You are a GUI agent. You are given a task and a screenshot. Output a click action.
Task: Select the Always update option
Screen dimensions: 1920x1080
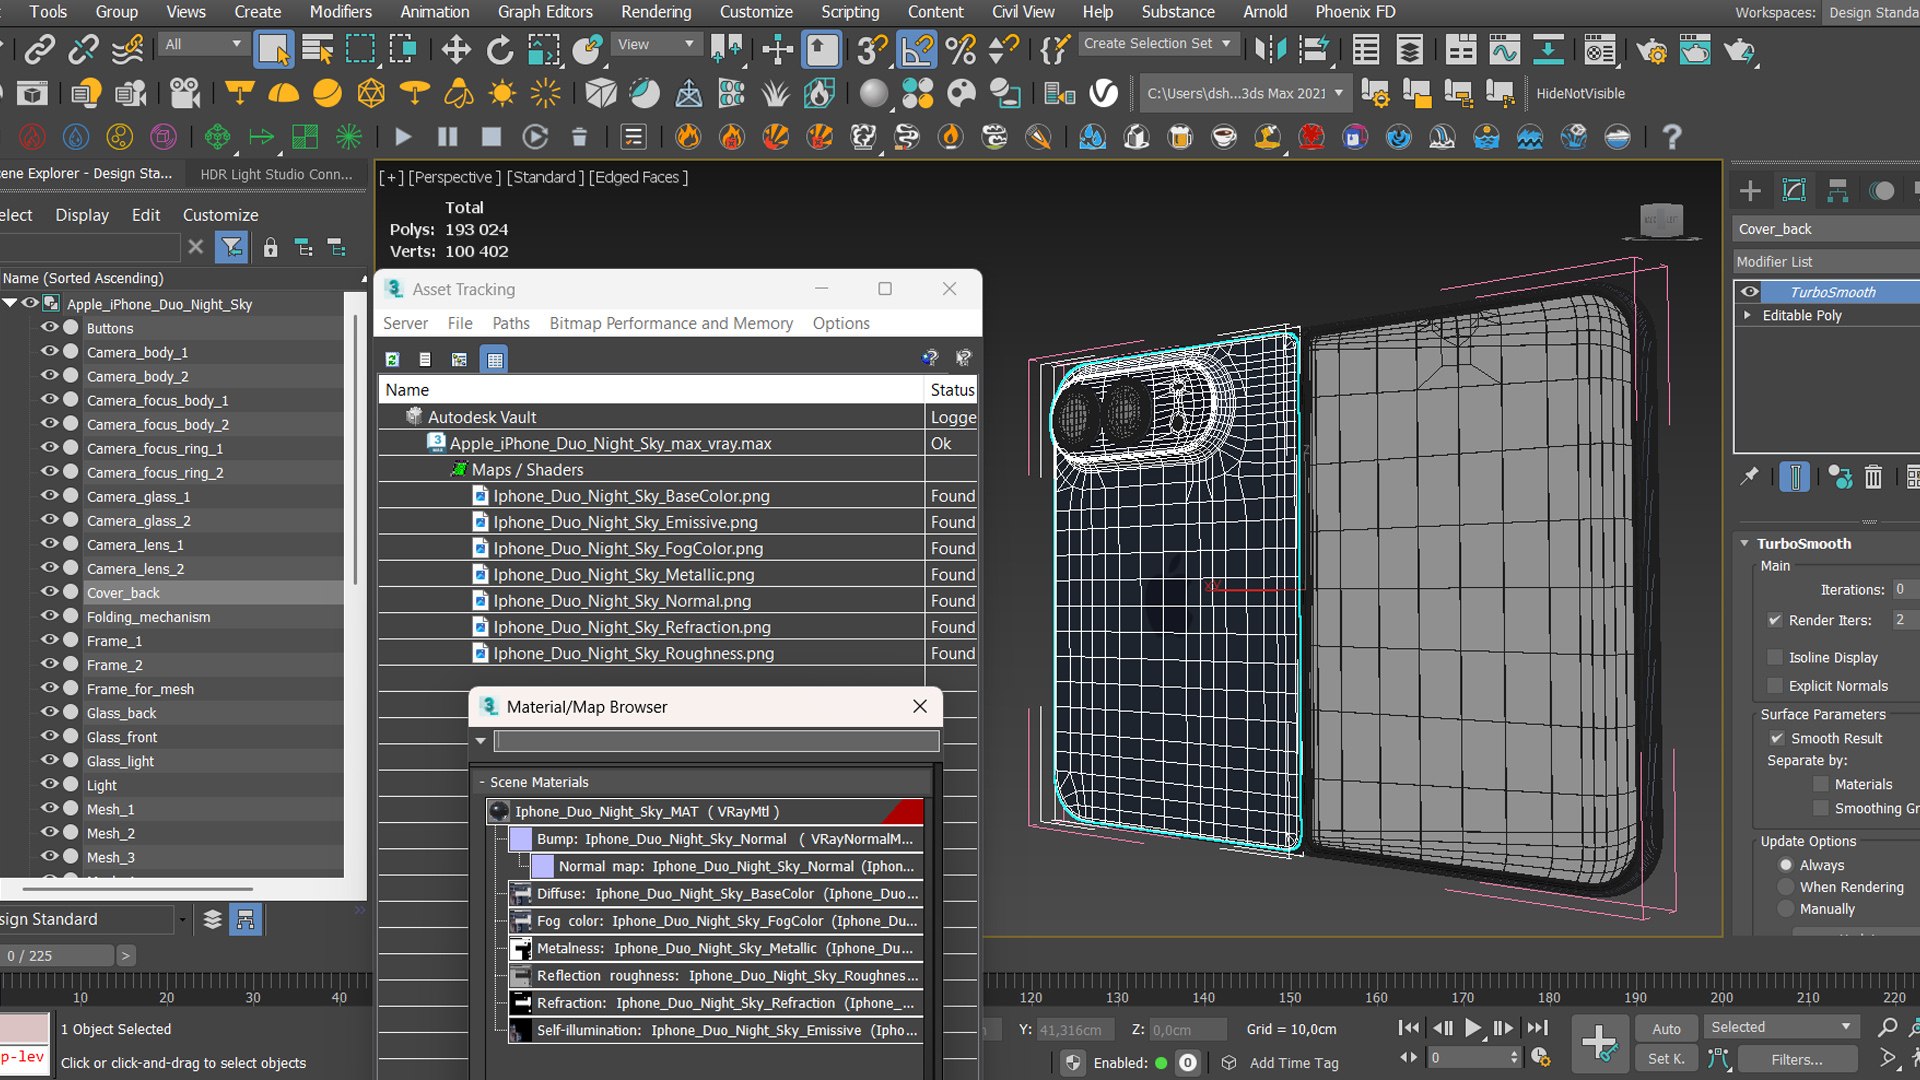click(x=1785, y=865)
